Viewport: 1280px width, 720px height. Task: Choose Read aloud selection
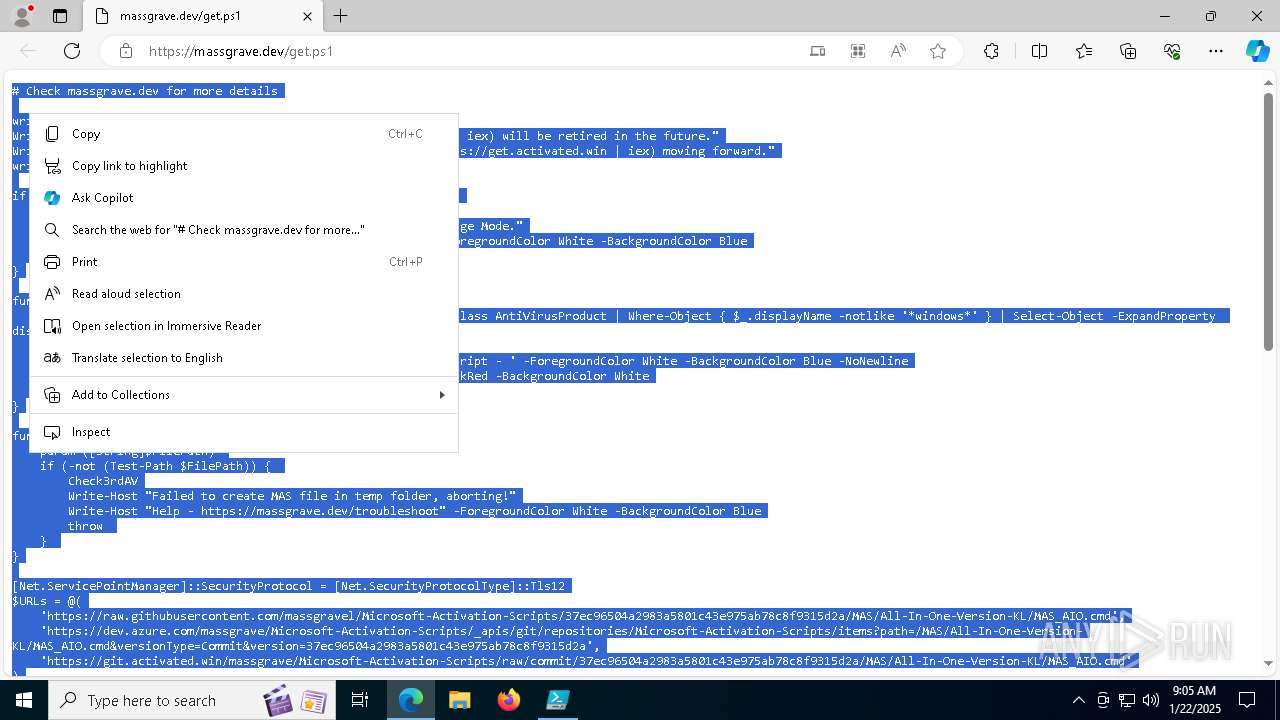point(244,294)
